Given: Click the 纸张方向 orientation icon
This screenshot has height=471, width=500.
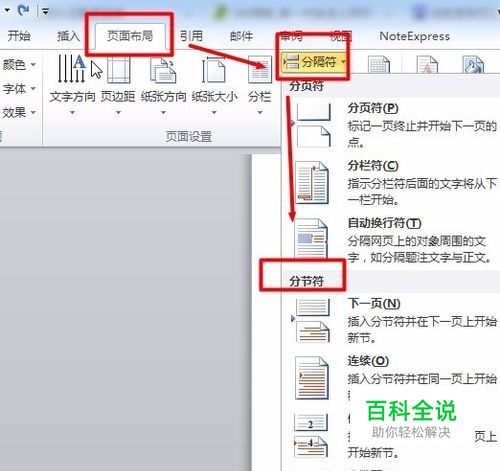Looking at the screenshot, I should [163, 70].
